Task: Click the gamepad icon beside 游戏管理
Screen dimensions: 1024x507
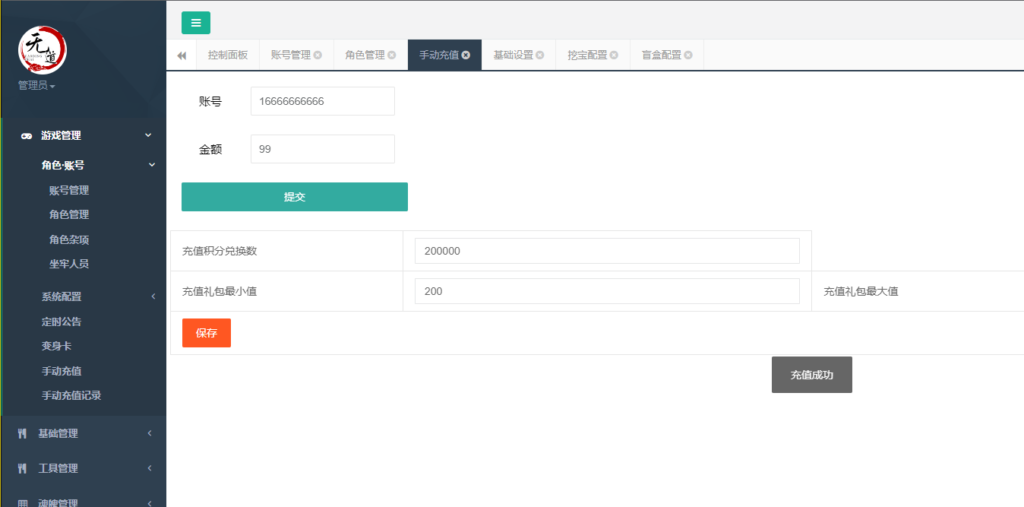Action: [x=26, y=136]
